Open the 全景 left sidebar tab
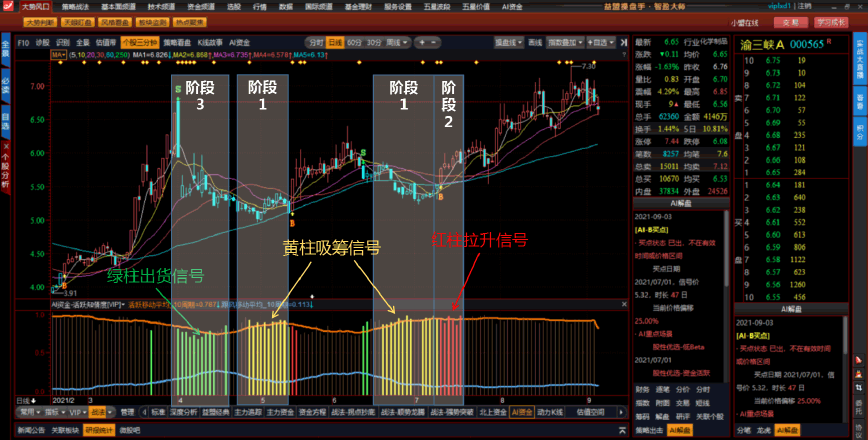 6,49
